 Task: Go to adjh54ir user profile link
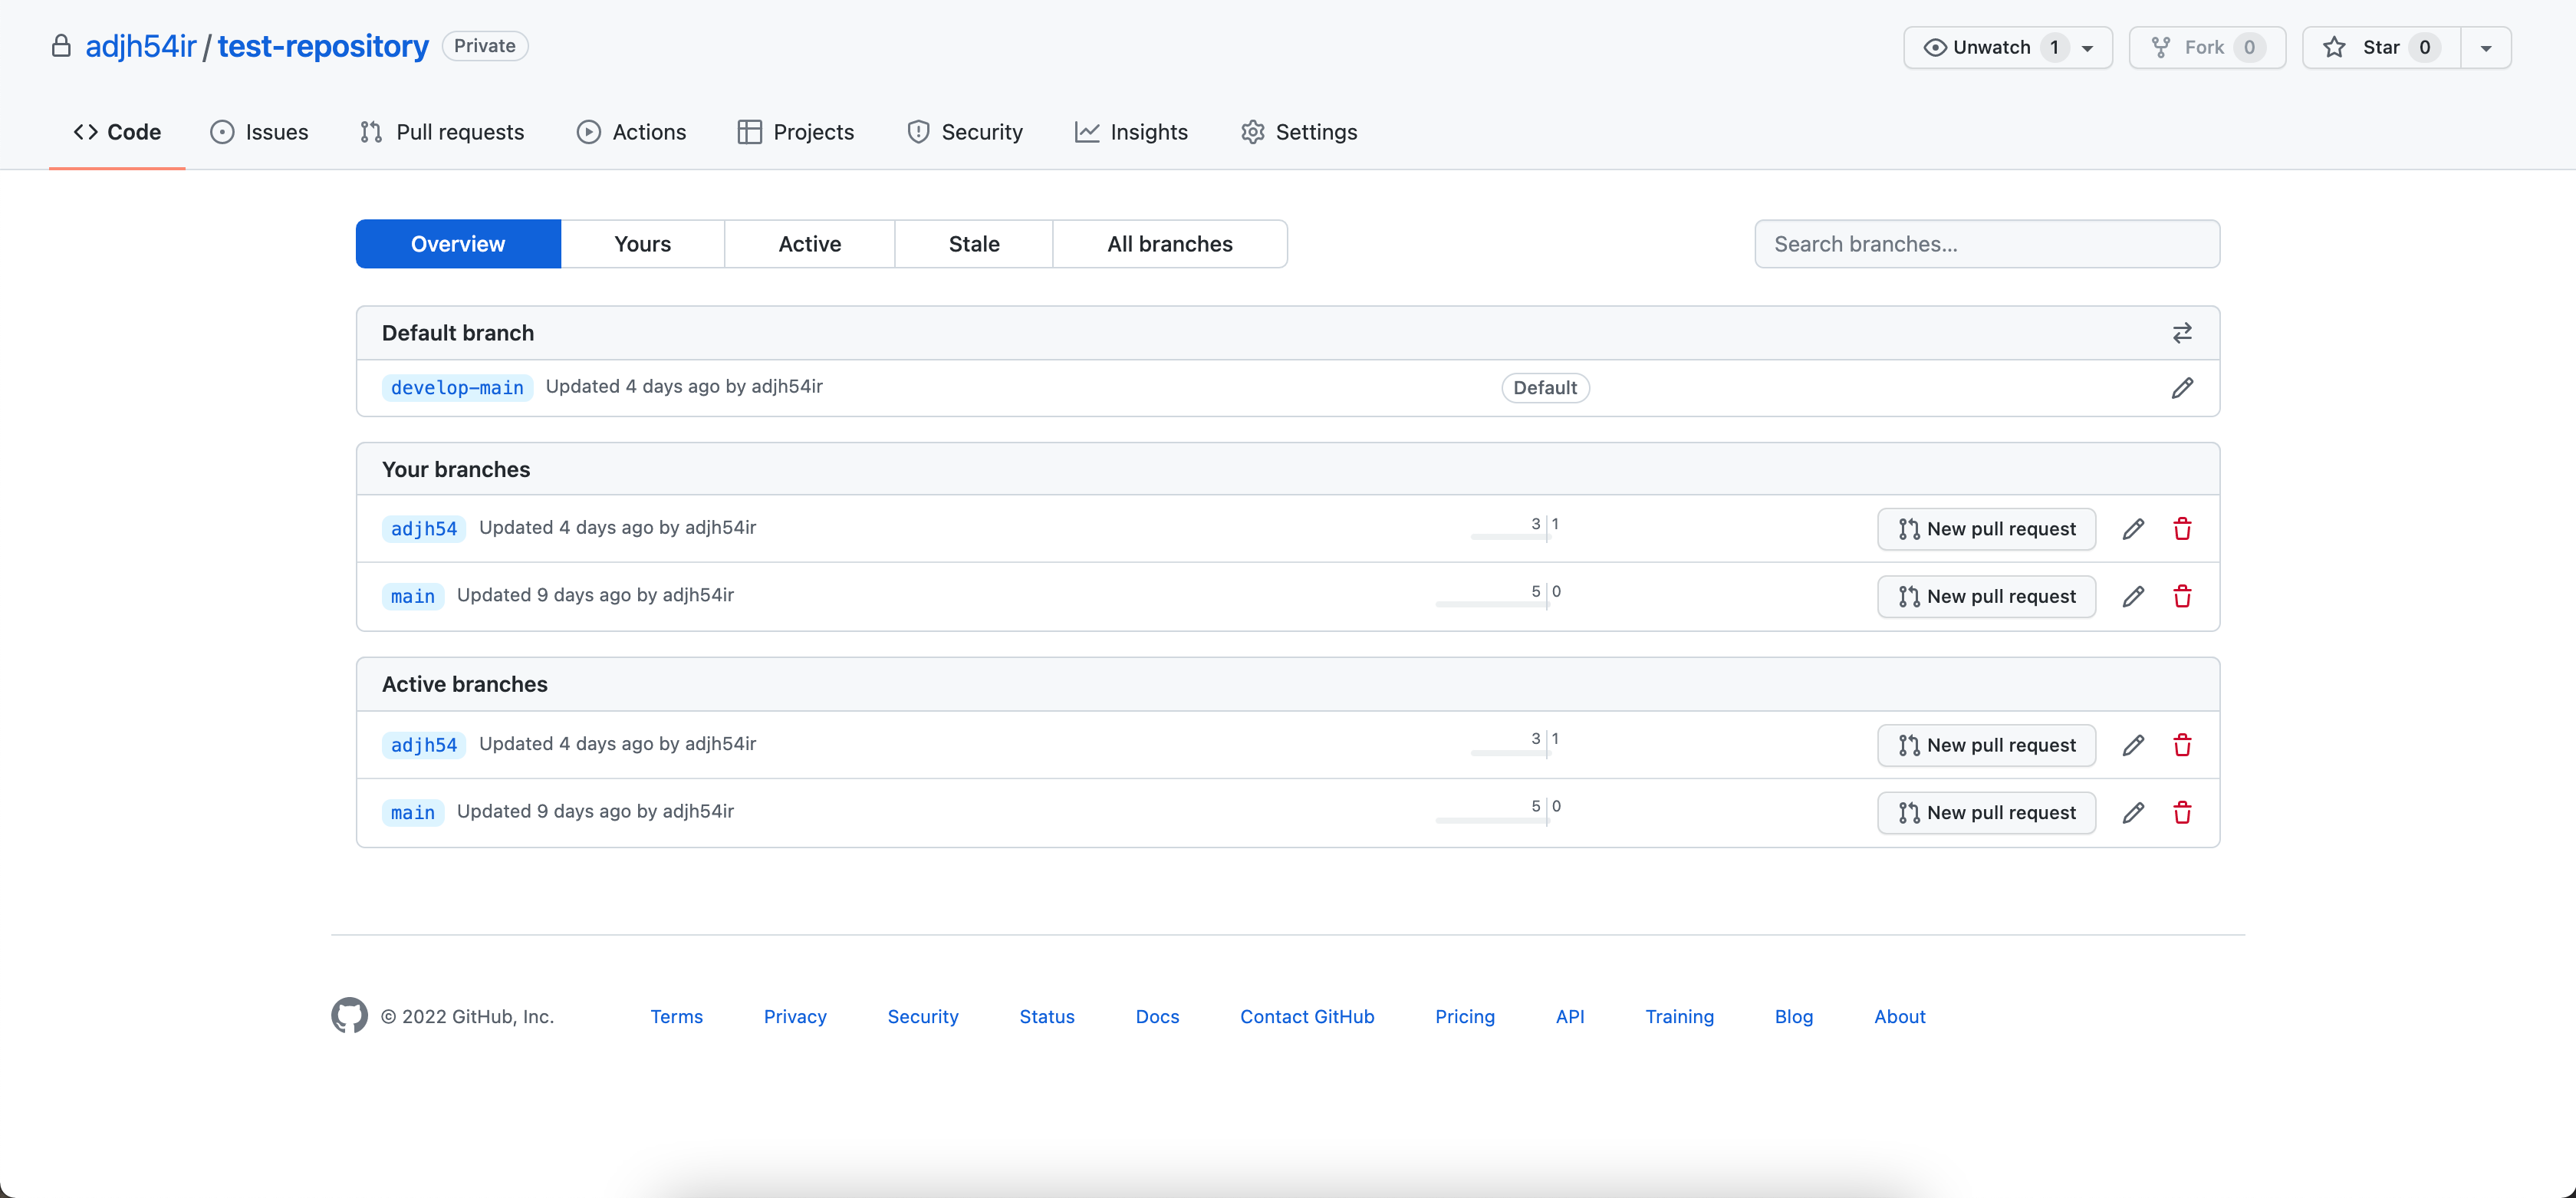tap(140, 46)
